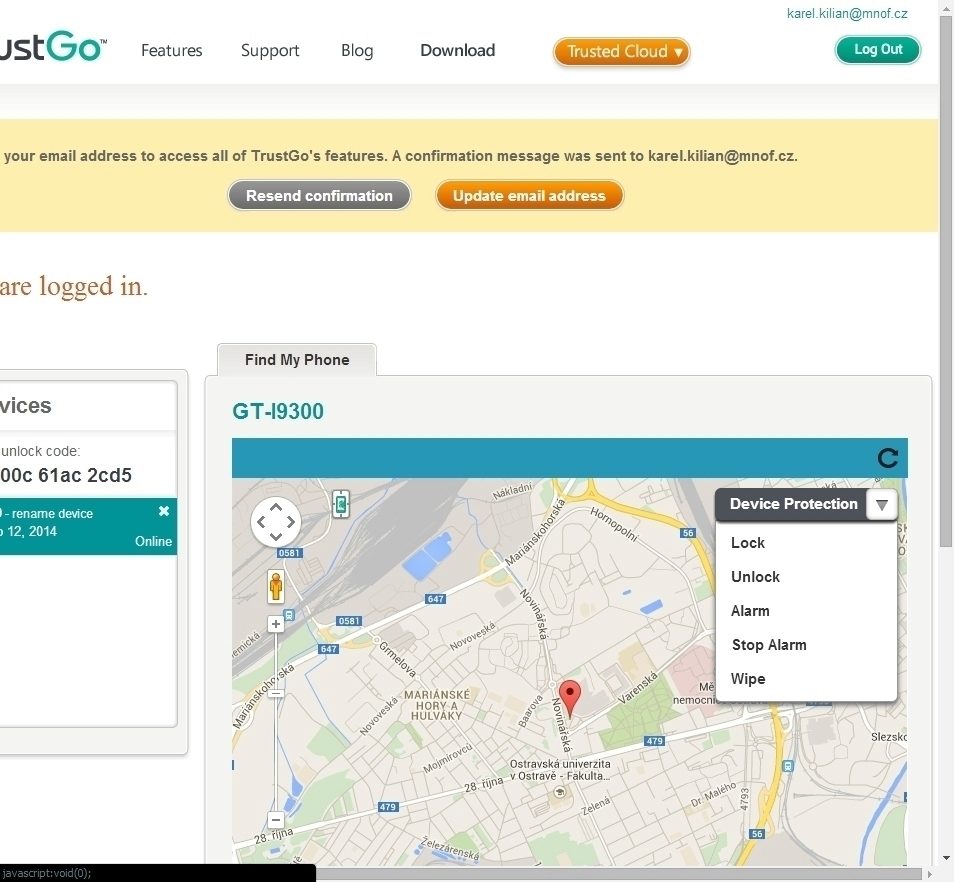Click the university icon on the map

click(560, 792)
